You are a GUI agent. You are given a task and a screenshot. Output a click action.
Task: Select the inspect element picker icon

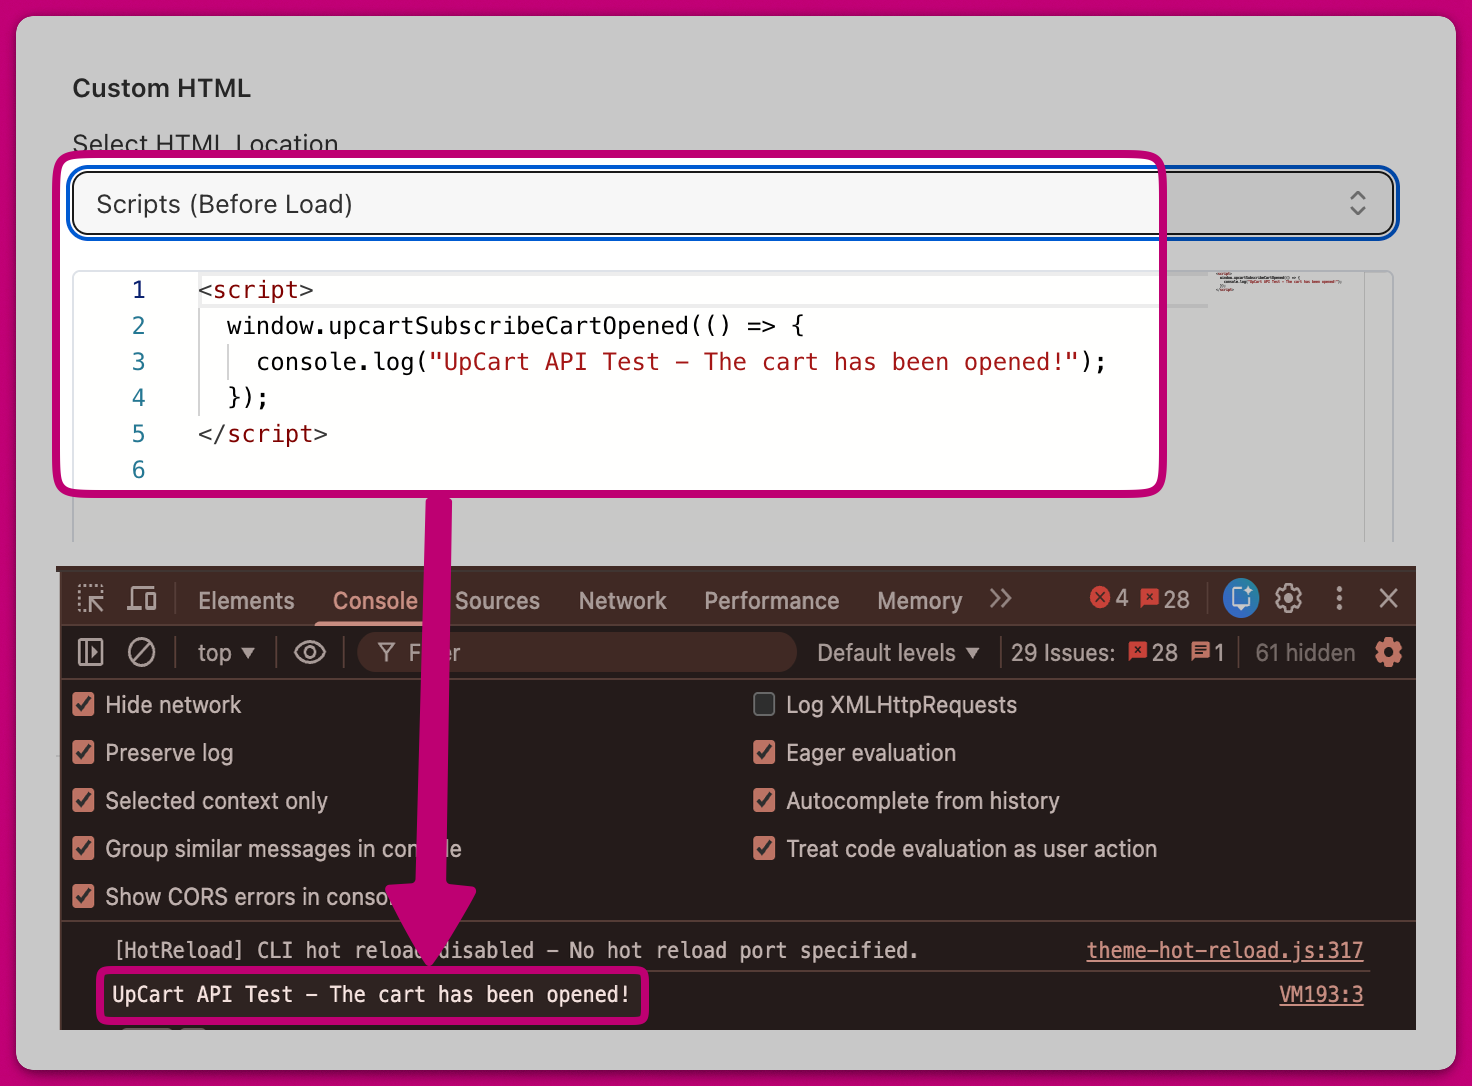[91, 599]
